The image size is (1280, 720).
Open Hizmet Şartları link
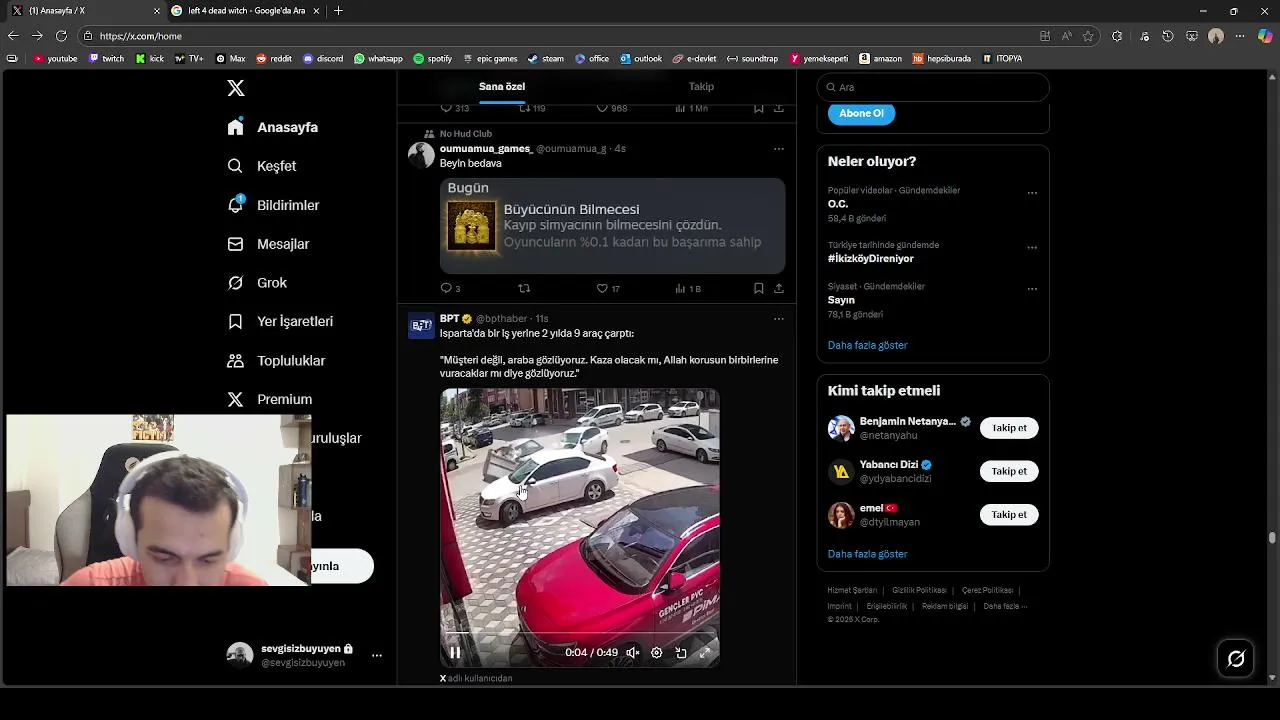(x=852, y=591)
